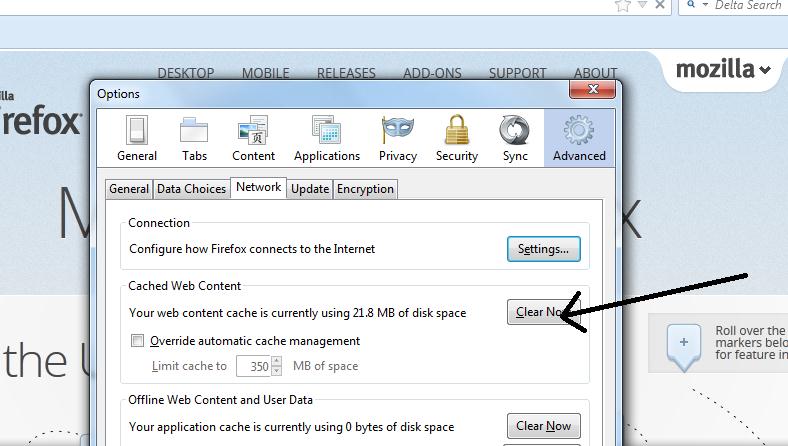
Task: Clear cached web content now
Action: [543, 312]
